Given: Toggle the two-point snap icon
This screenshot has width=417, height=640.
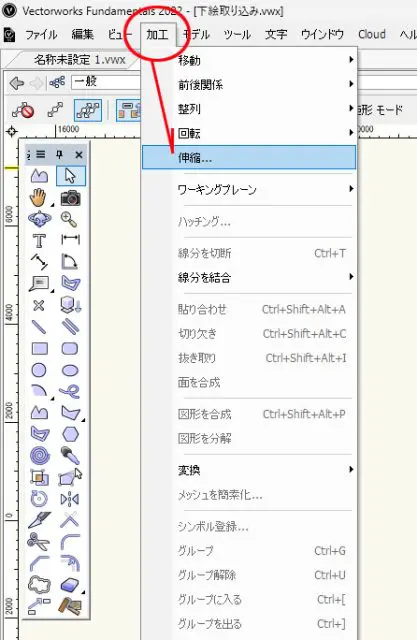Looking at the screenshot, I should [x=55, y=110].
